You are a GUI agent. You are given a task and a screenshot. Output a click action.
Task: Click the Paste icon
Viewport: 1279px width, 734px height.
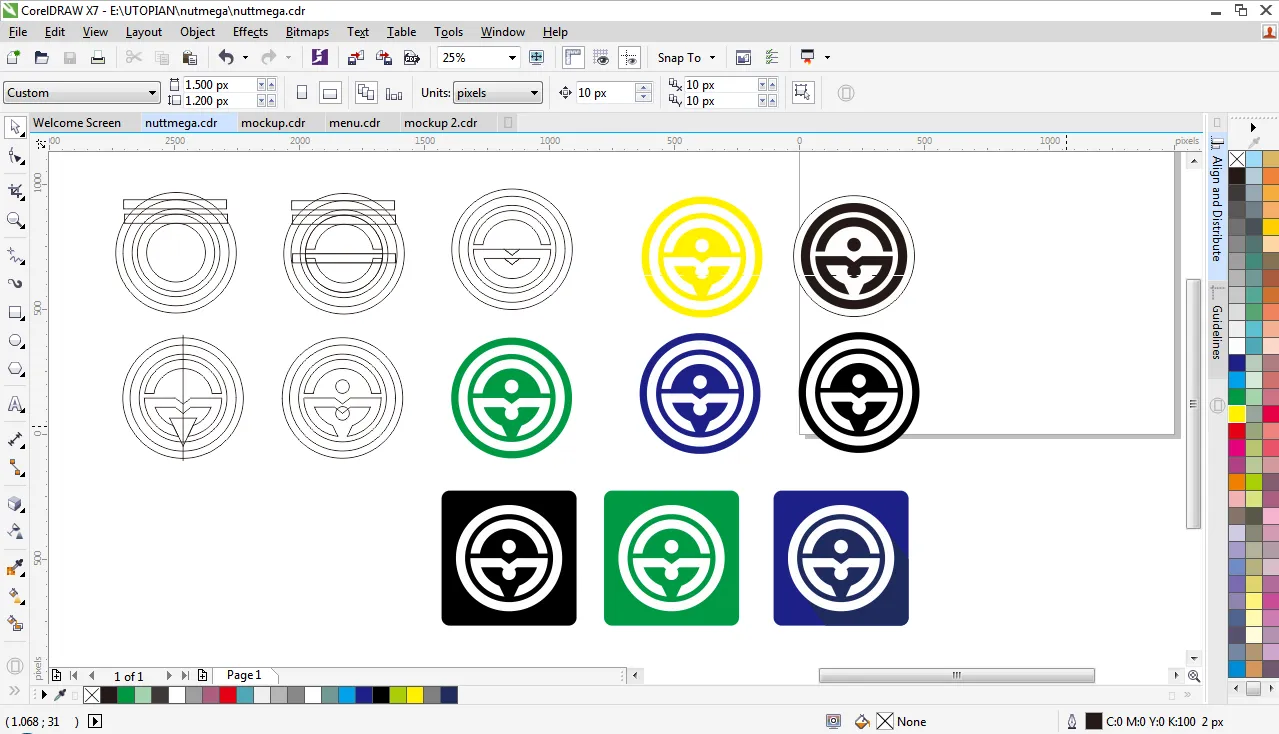pos(189,58)
